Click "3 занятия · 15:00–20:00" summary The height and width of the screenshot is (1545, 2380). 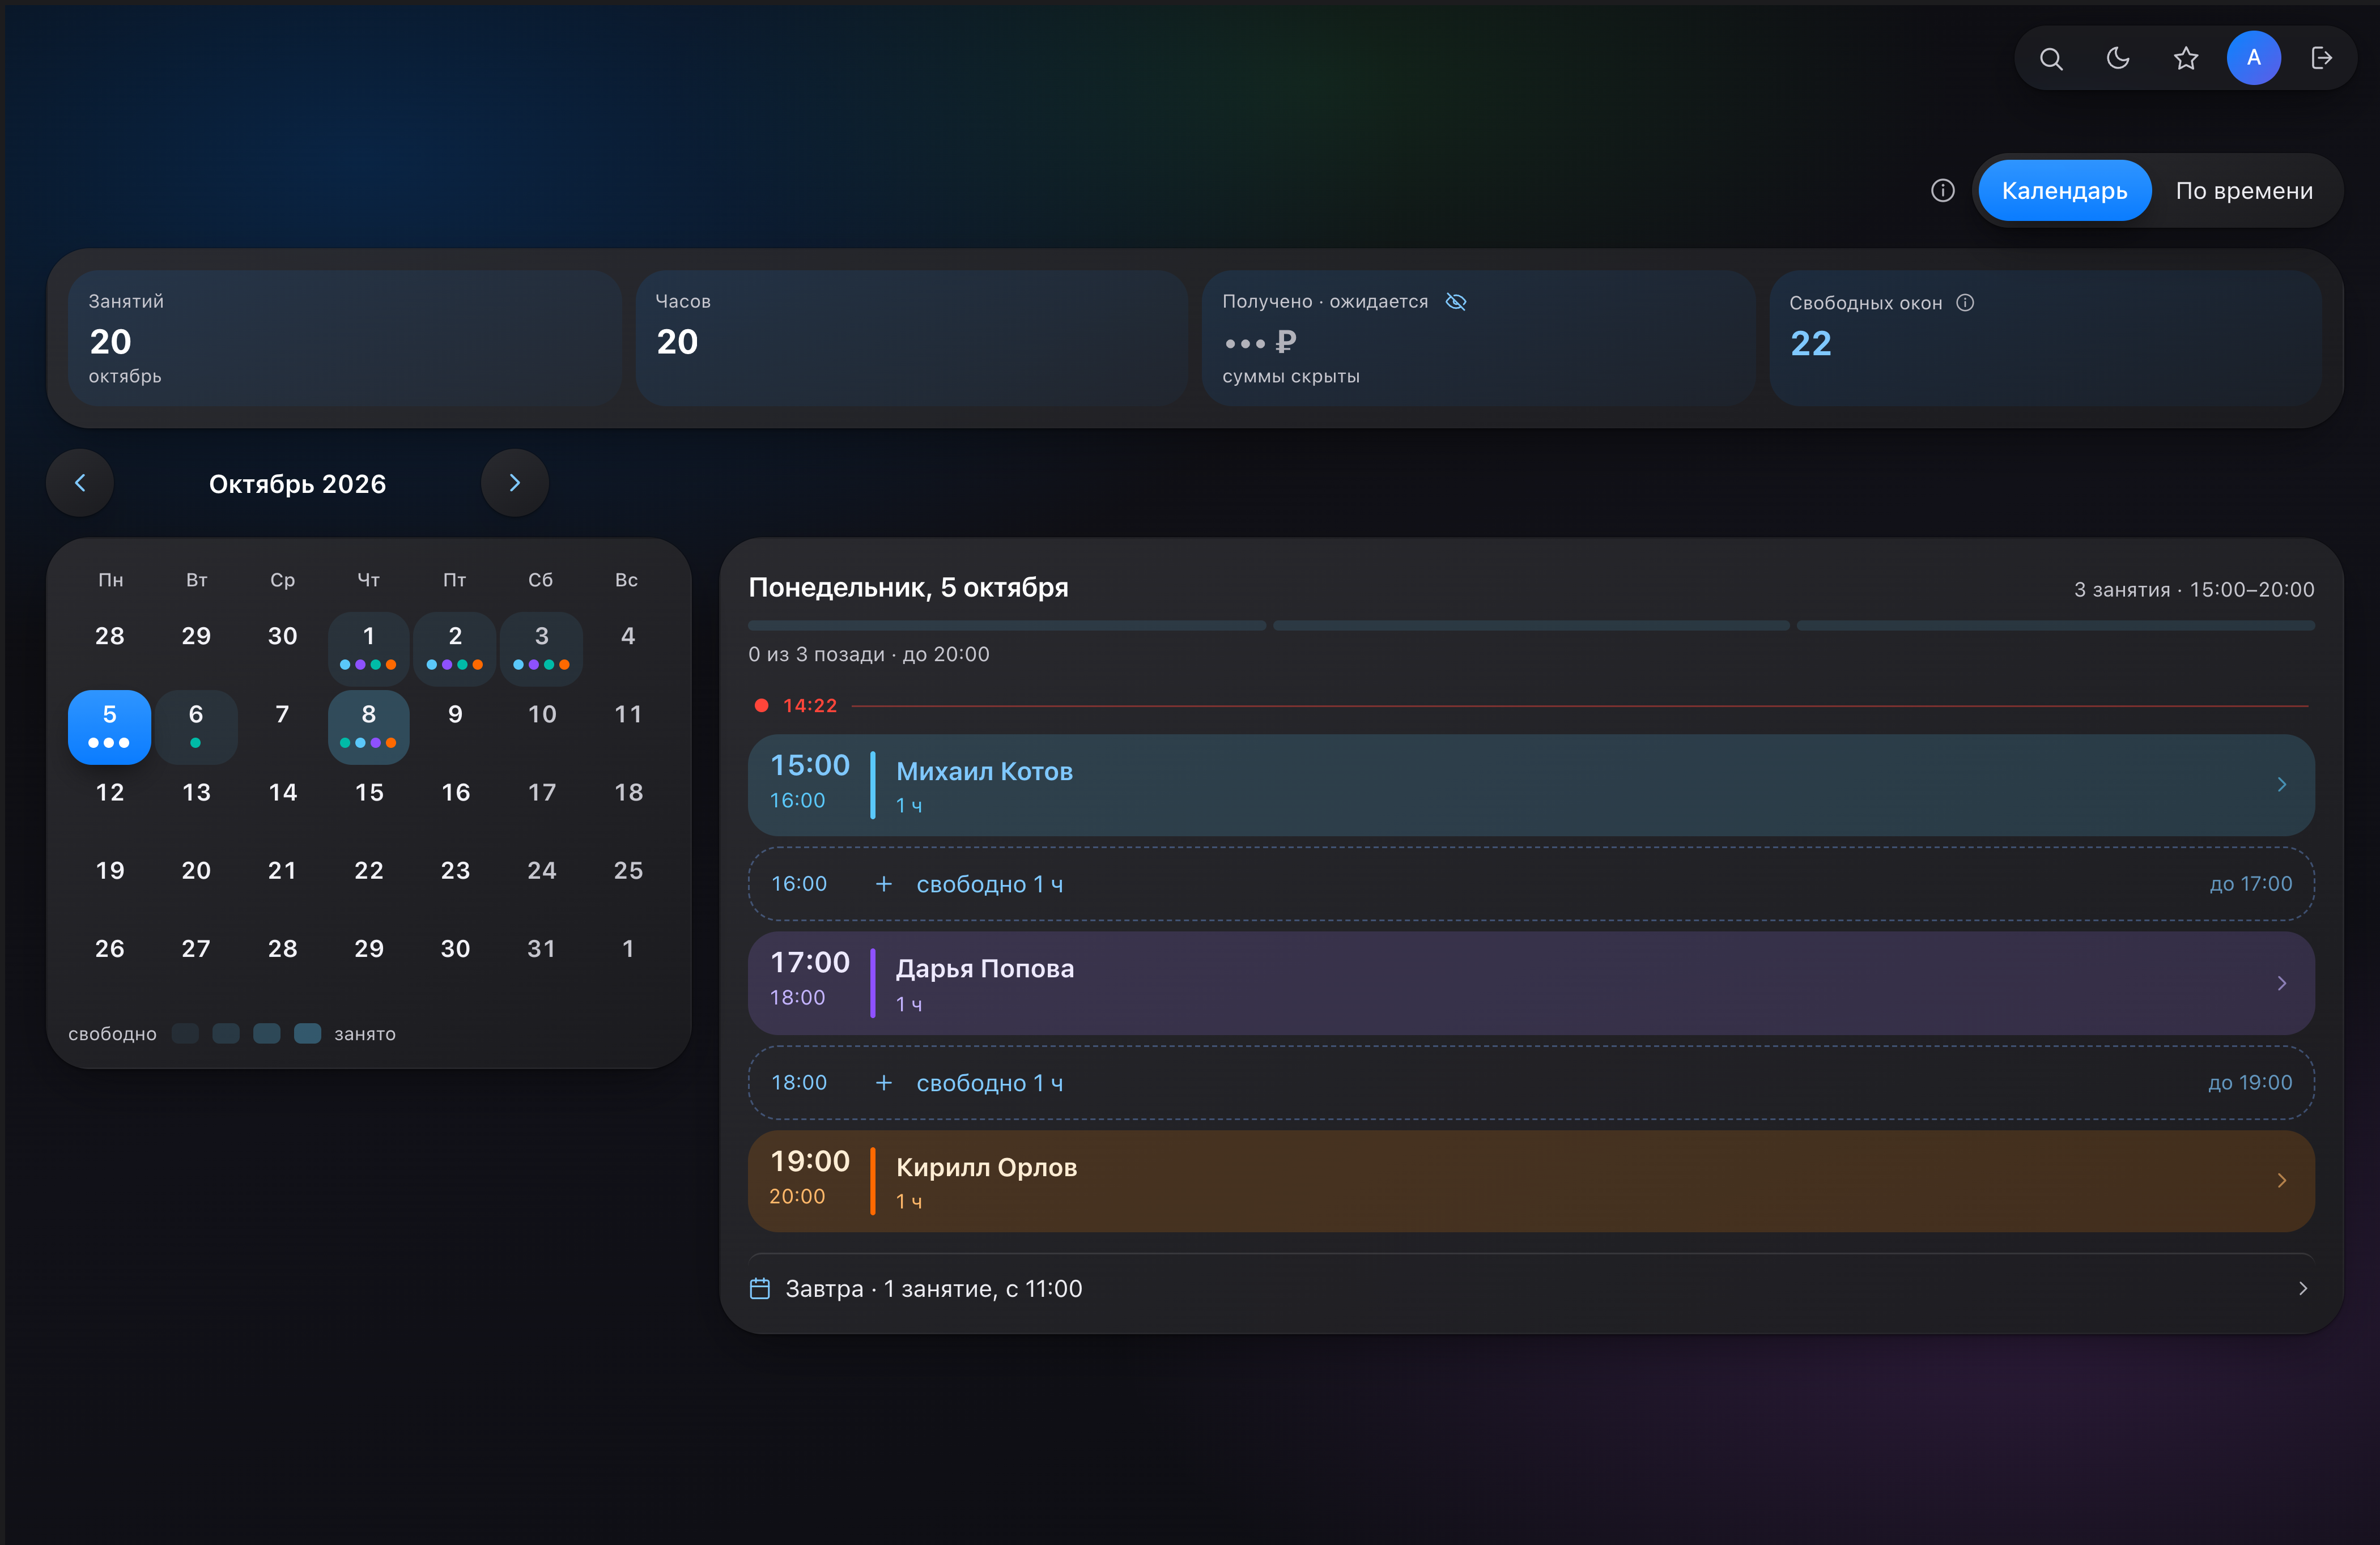2194,590
